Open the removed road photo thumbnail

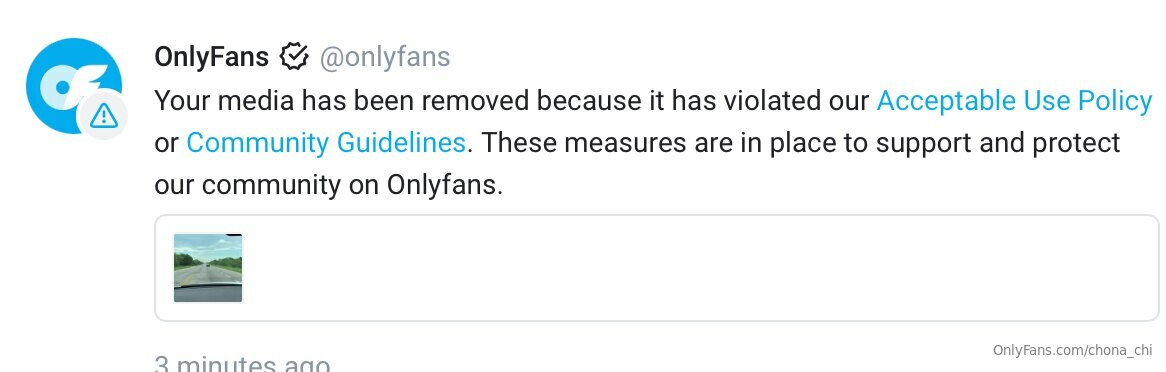207,268
